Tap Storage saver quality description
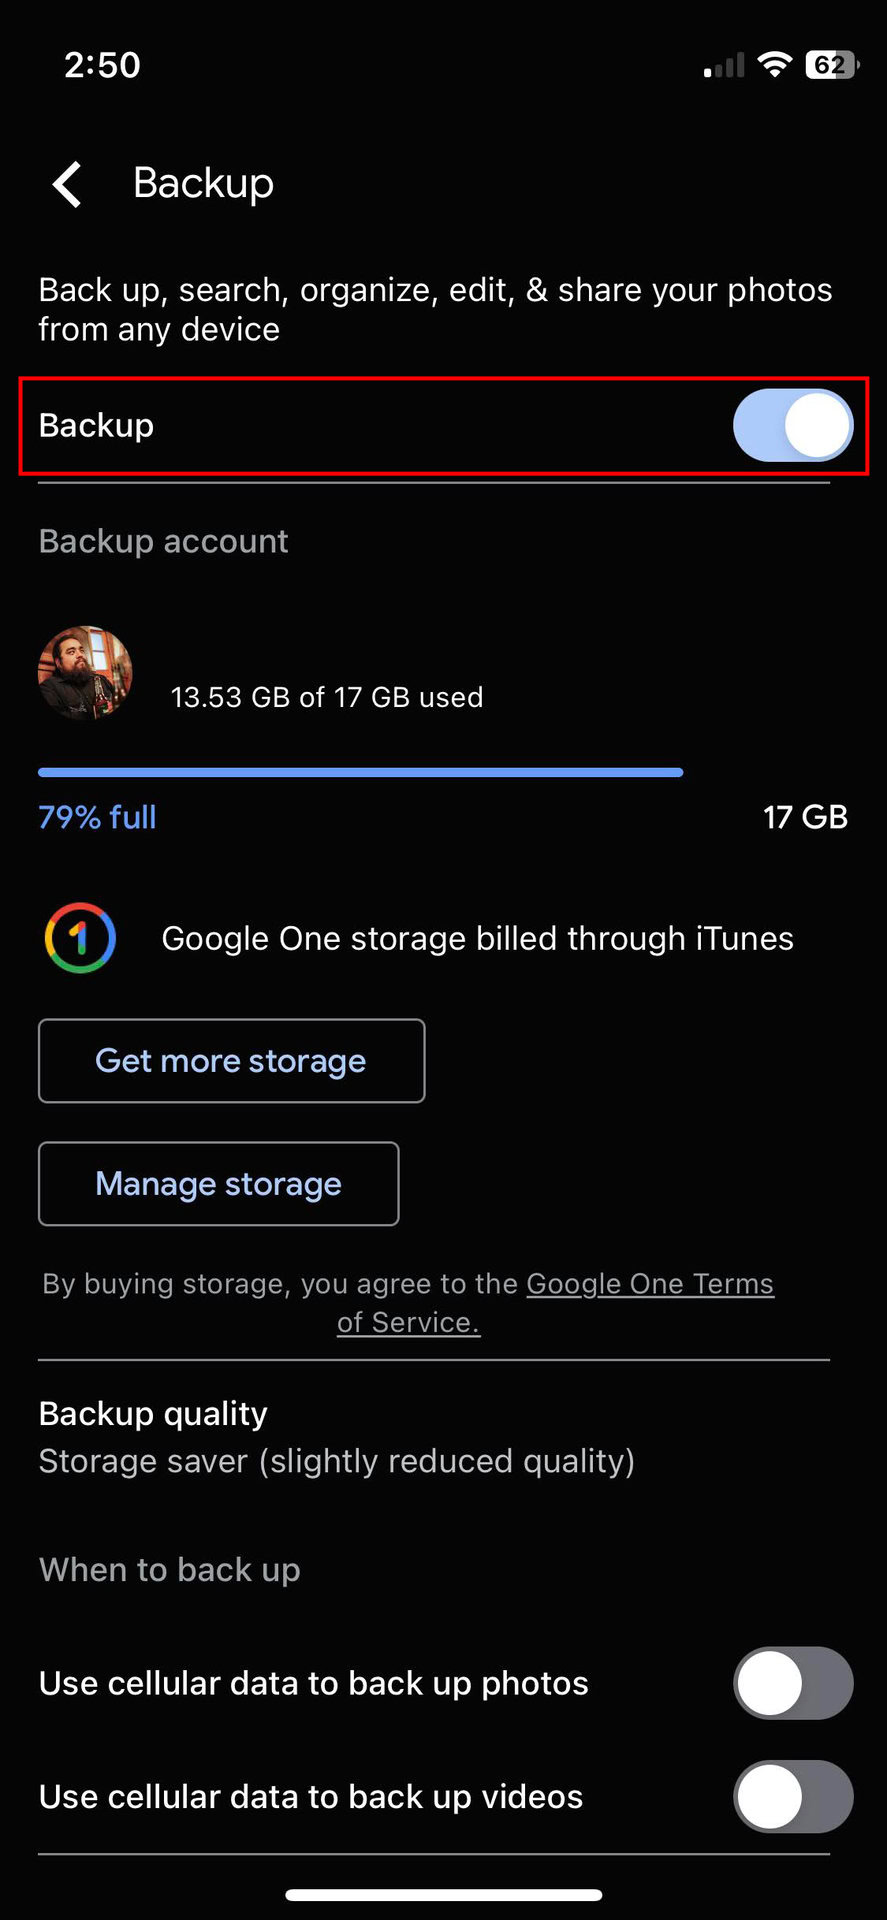 point(336,1462)
